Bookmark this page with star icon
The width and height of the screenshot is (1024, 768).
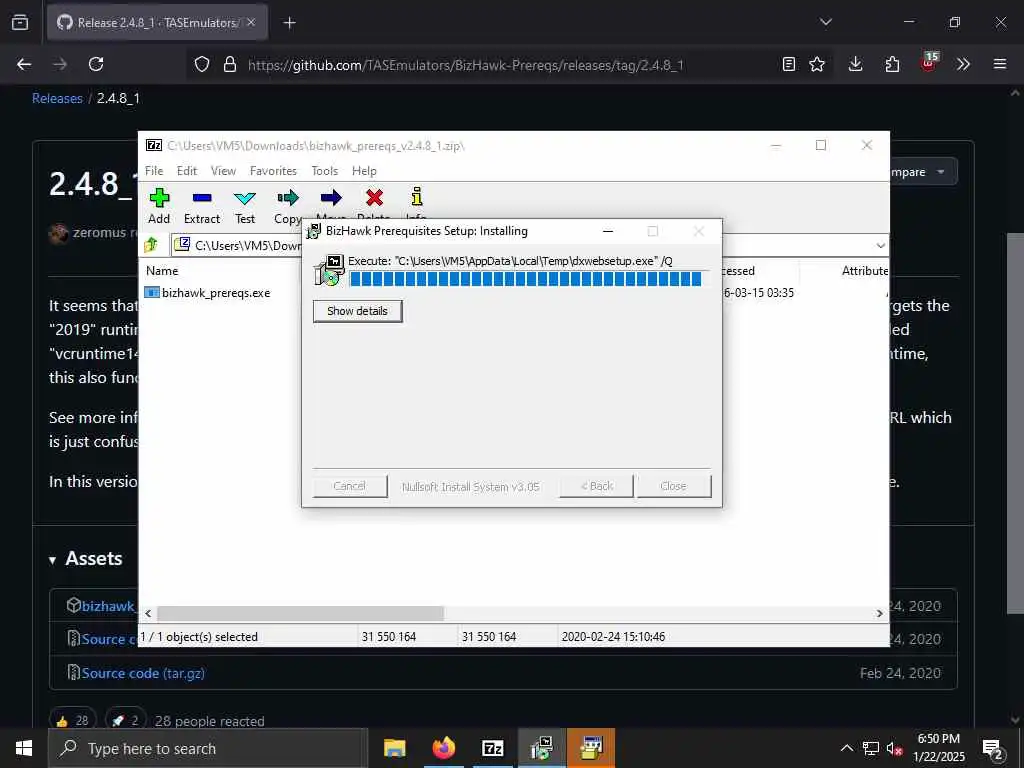pos(817,64)
